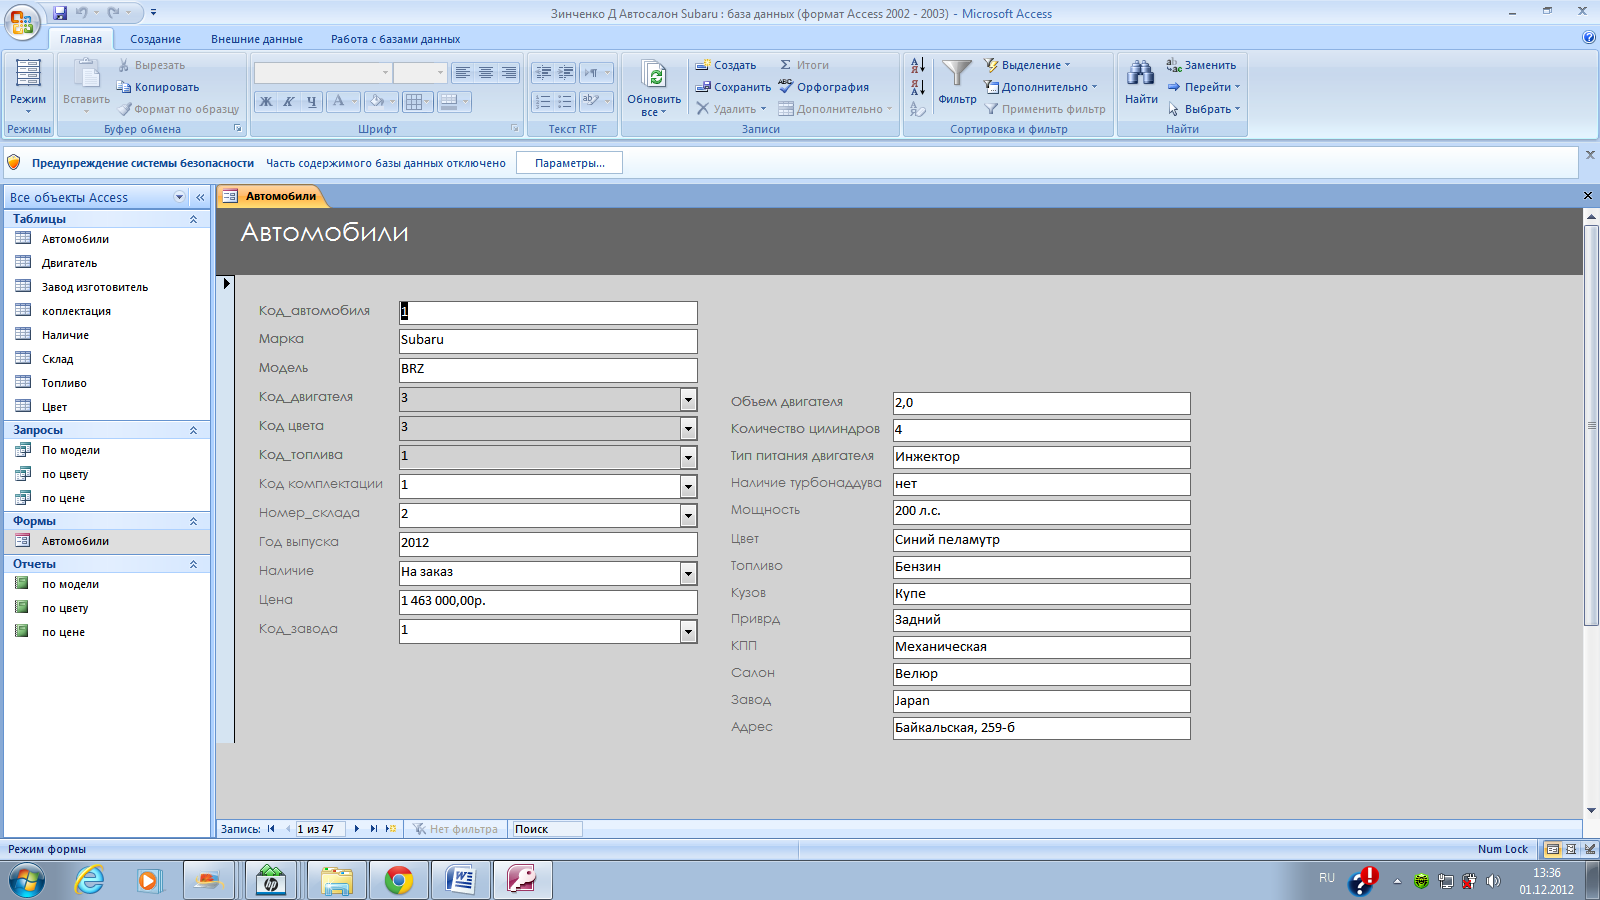Collapse the Таблицы group
Image resolution: width=1600 pixels, height=900 pixels.
pos(193,219)
